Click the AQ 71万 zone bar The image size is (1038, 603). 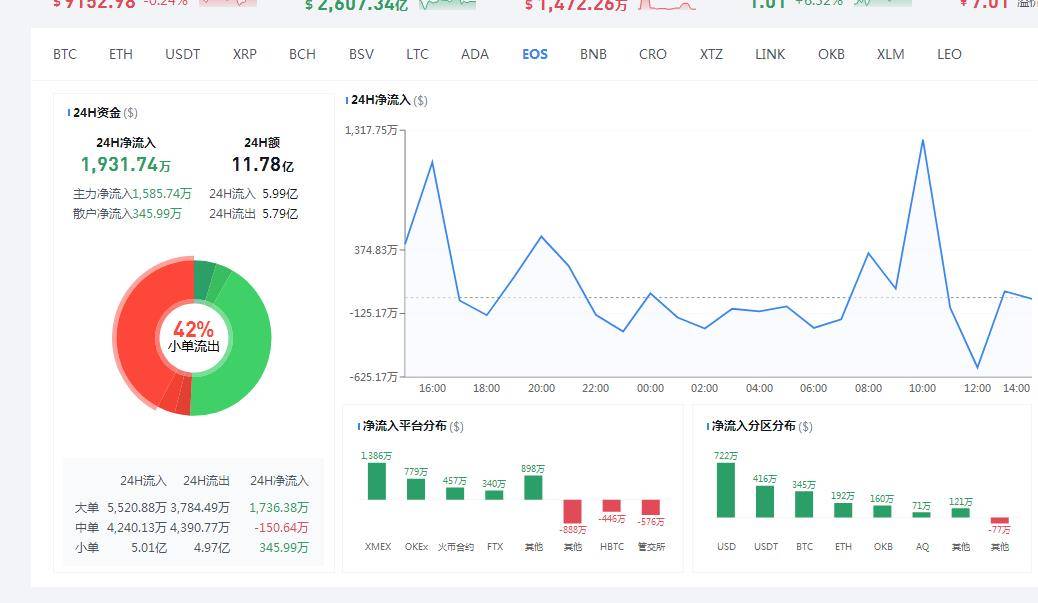coord(921,515)
